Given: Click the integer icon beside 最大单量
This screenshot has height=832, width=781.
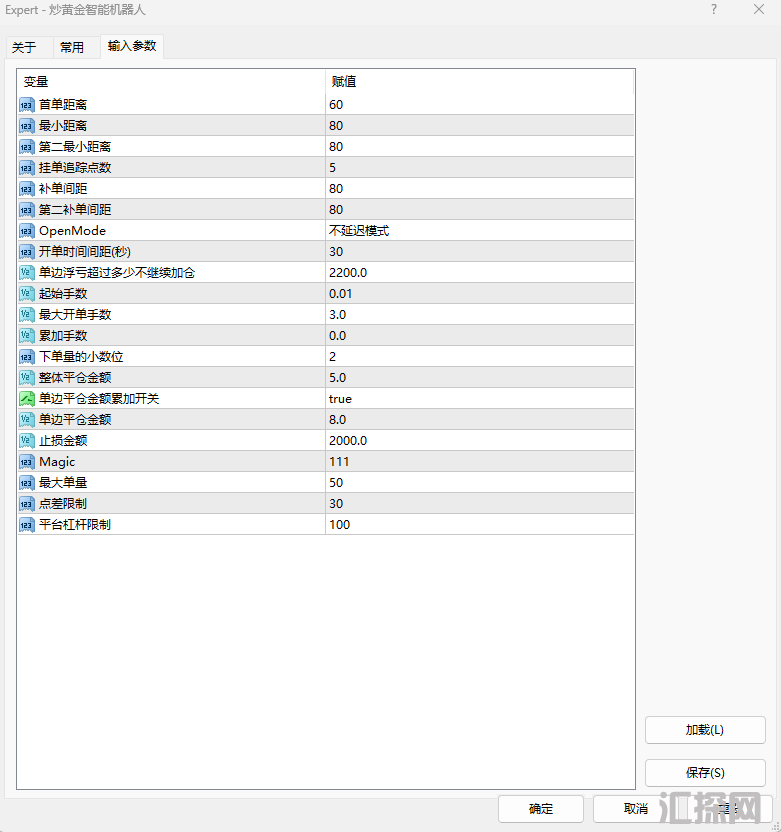Looking at the screenshot, I should pos(27,483).
